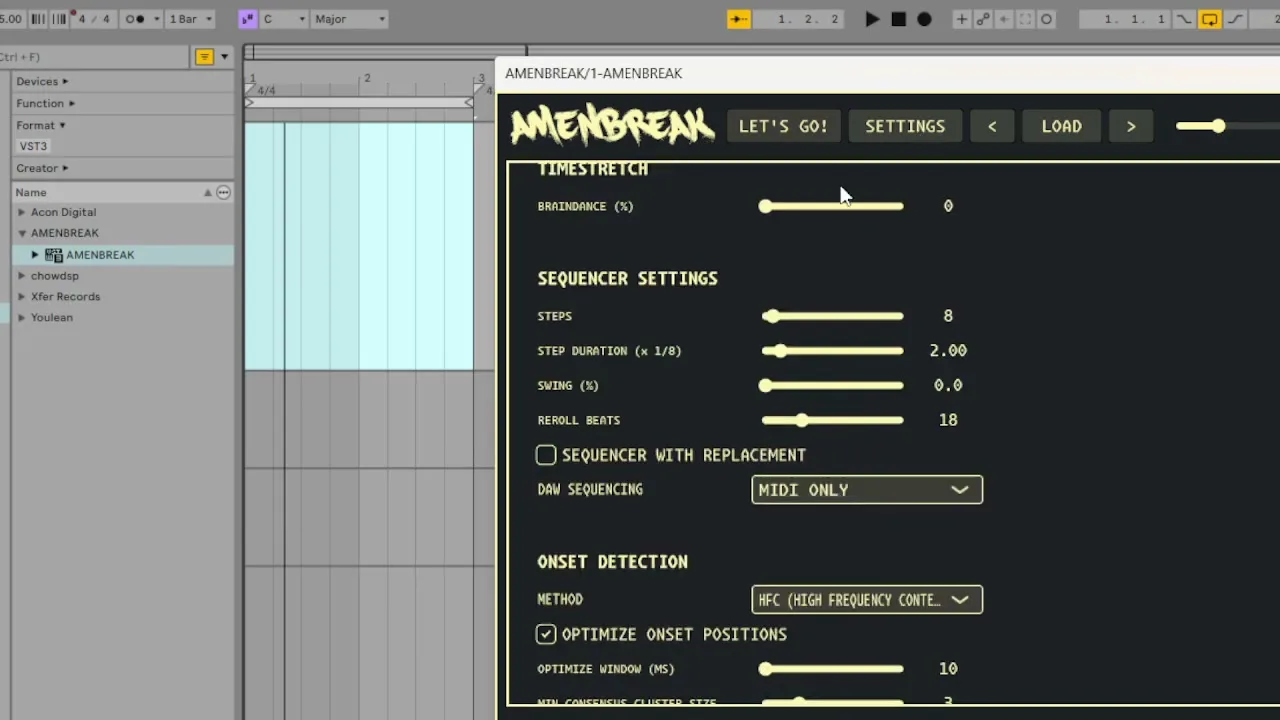Click the Nudge Up tempo icon
This screenshot has width=1280, height=720.
58,19
